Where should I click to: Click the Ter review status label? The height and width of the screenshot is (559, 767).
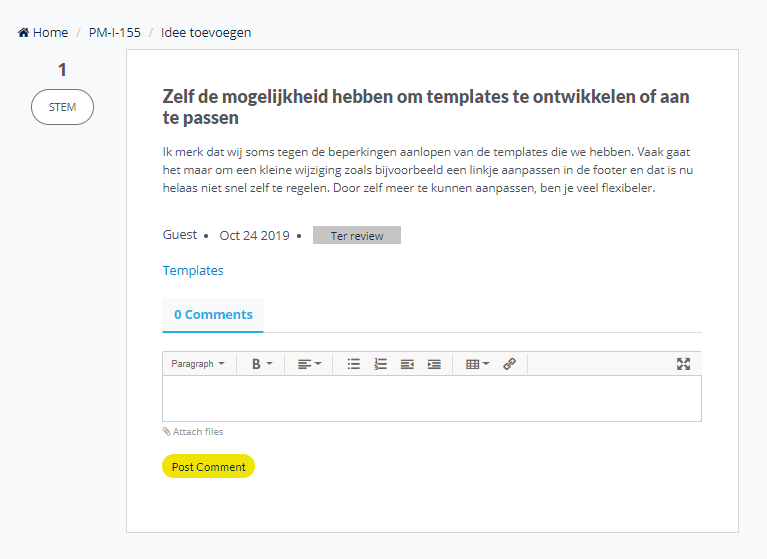click(357, 235)
